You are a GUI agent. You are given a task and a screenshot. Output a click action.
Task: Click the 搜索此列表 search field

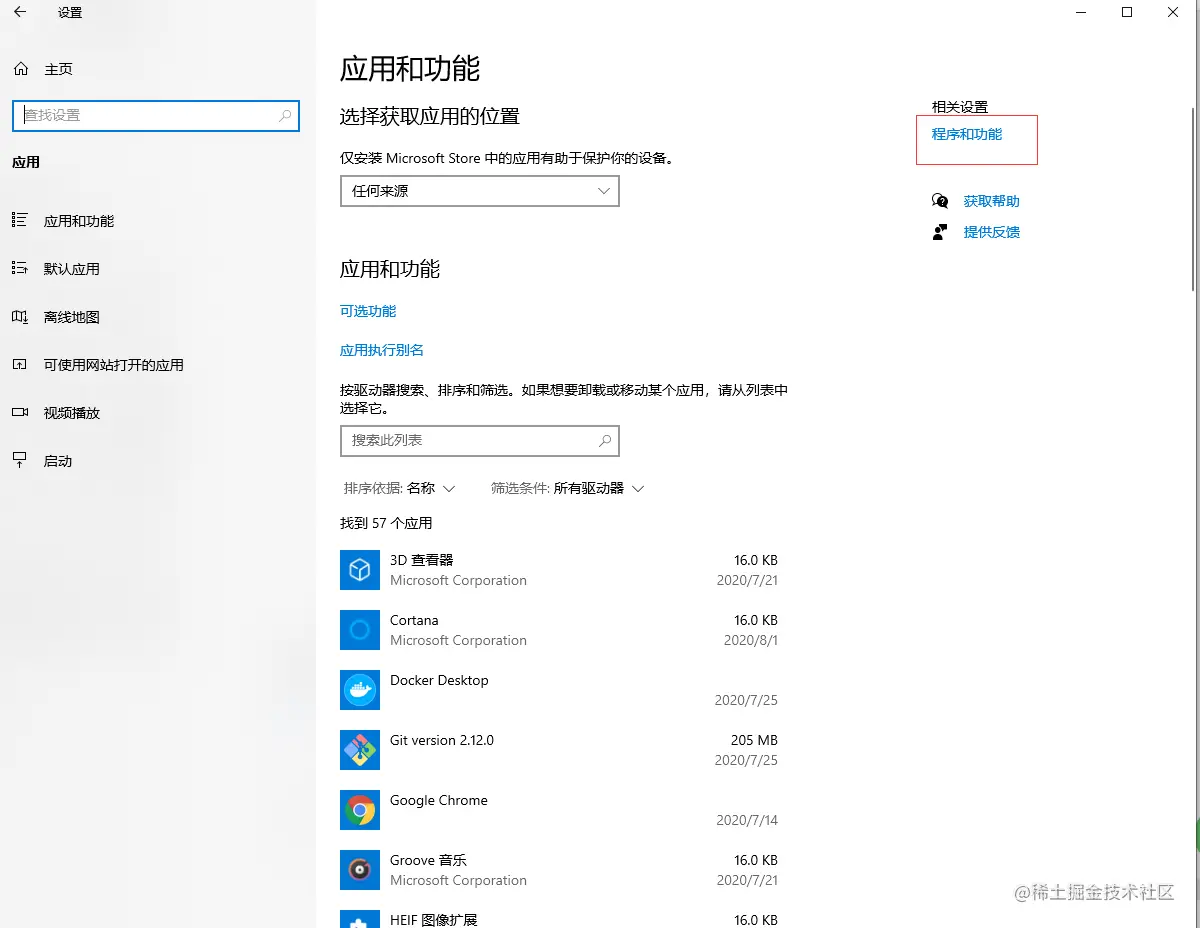[x=480, y=440]
